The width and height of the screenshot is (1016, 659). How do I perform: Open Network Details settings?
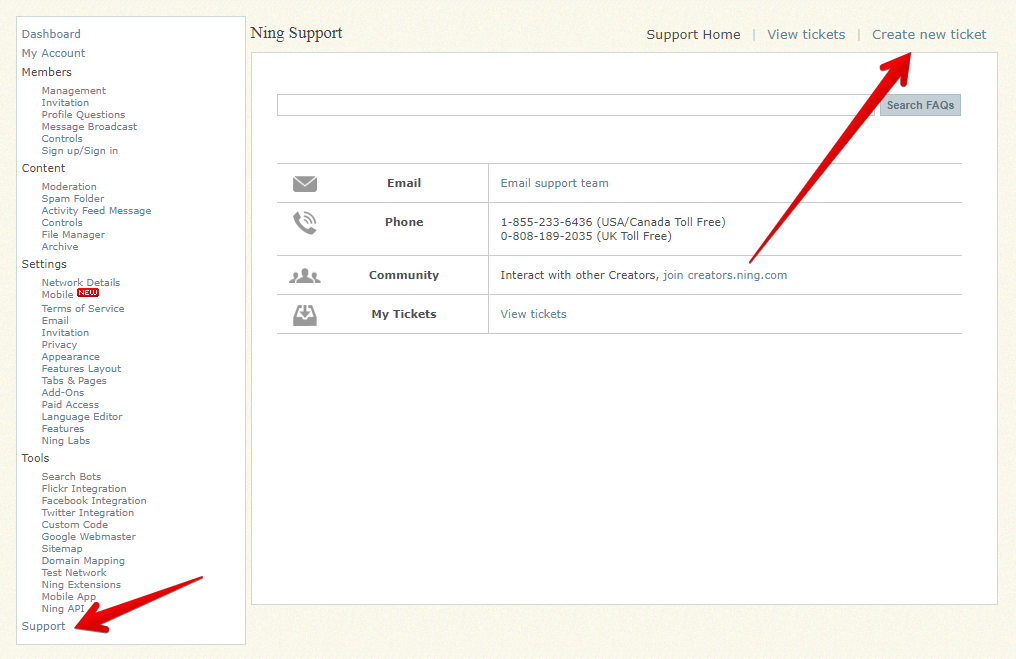(x=81, y=283)
